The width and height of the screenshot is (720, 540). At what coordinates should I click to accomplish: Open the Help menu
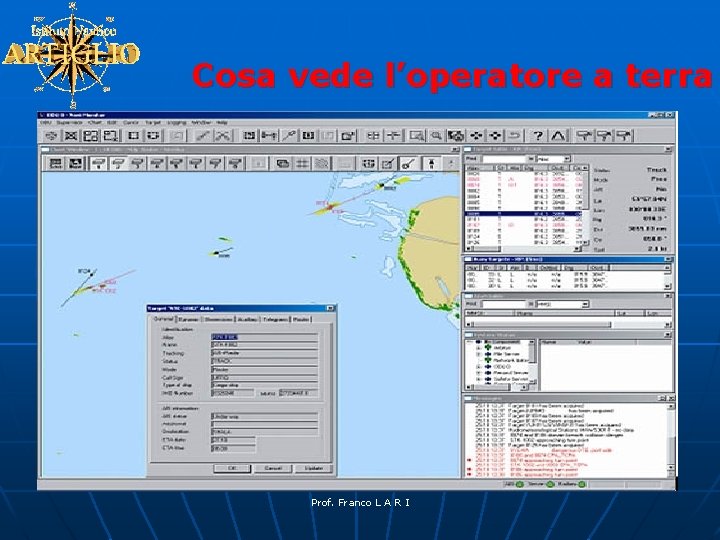pos(222,123)
